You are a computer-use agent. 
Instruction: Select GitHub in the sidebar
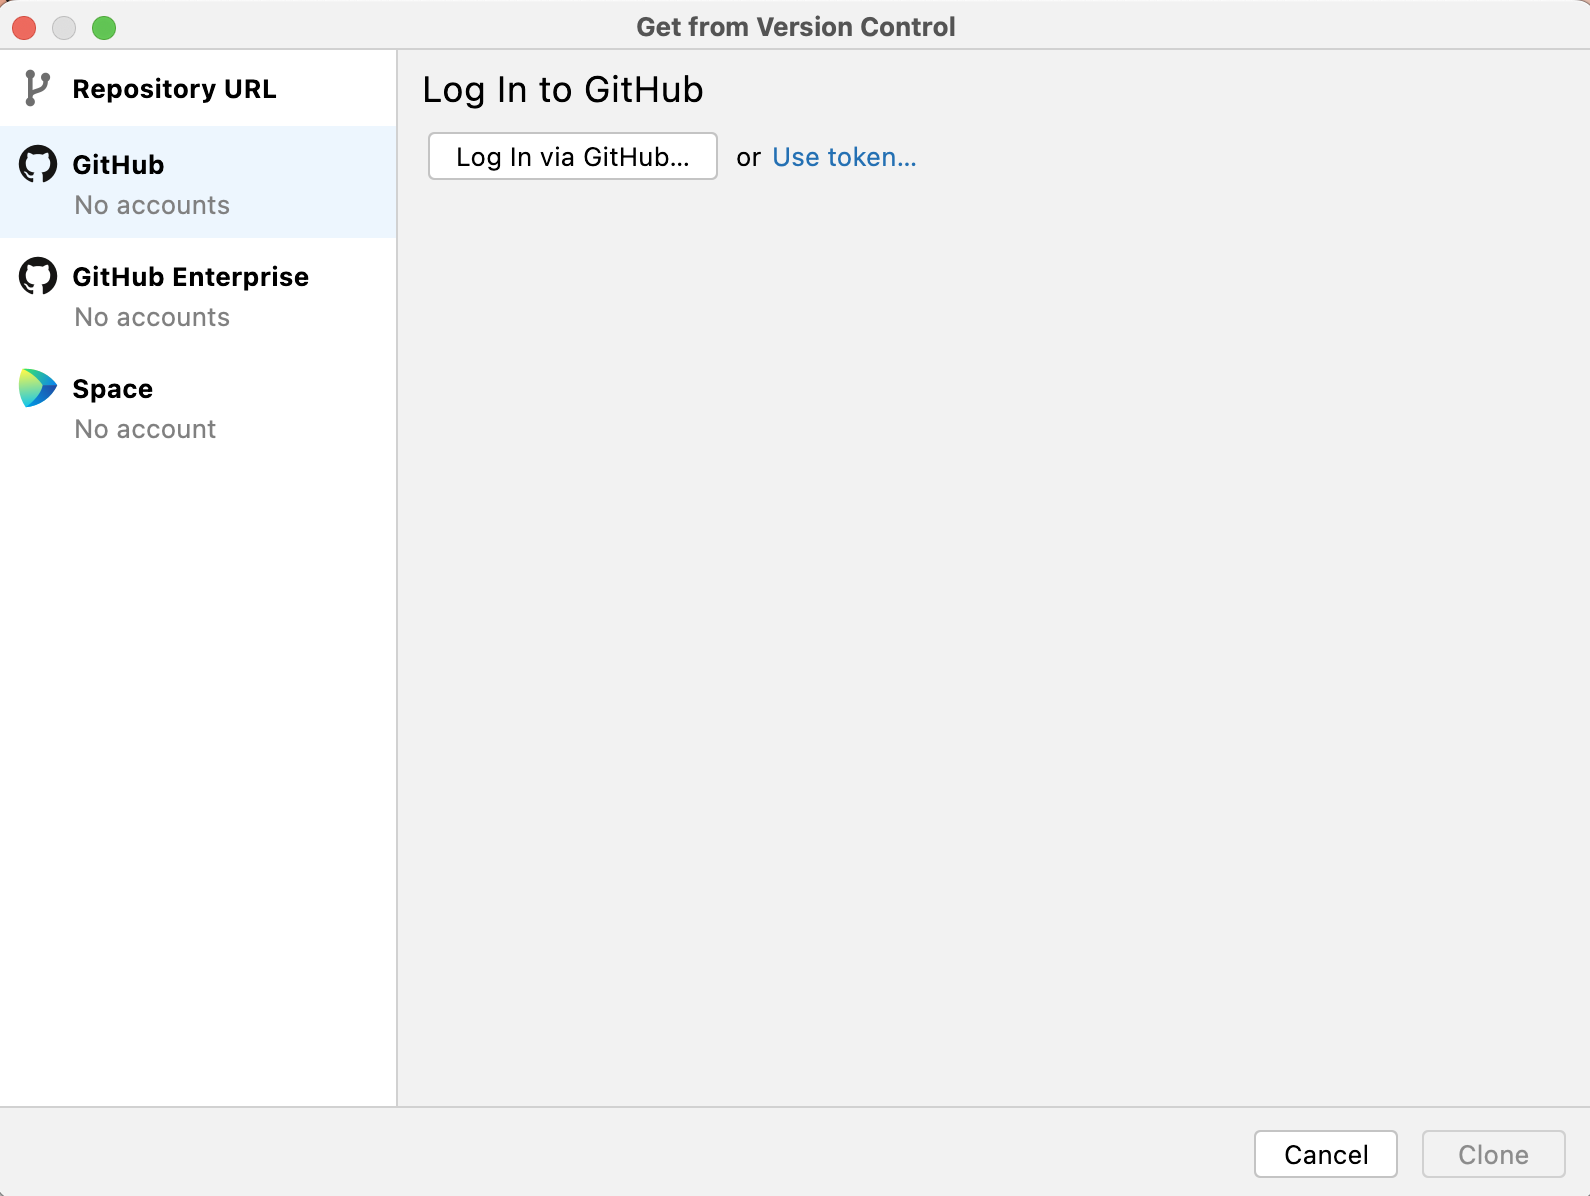click(x=117, y=164)
